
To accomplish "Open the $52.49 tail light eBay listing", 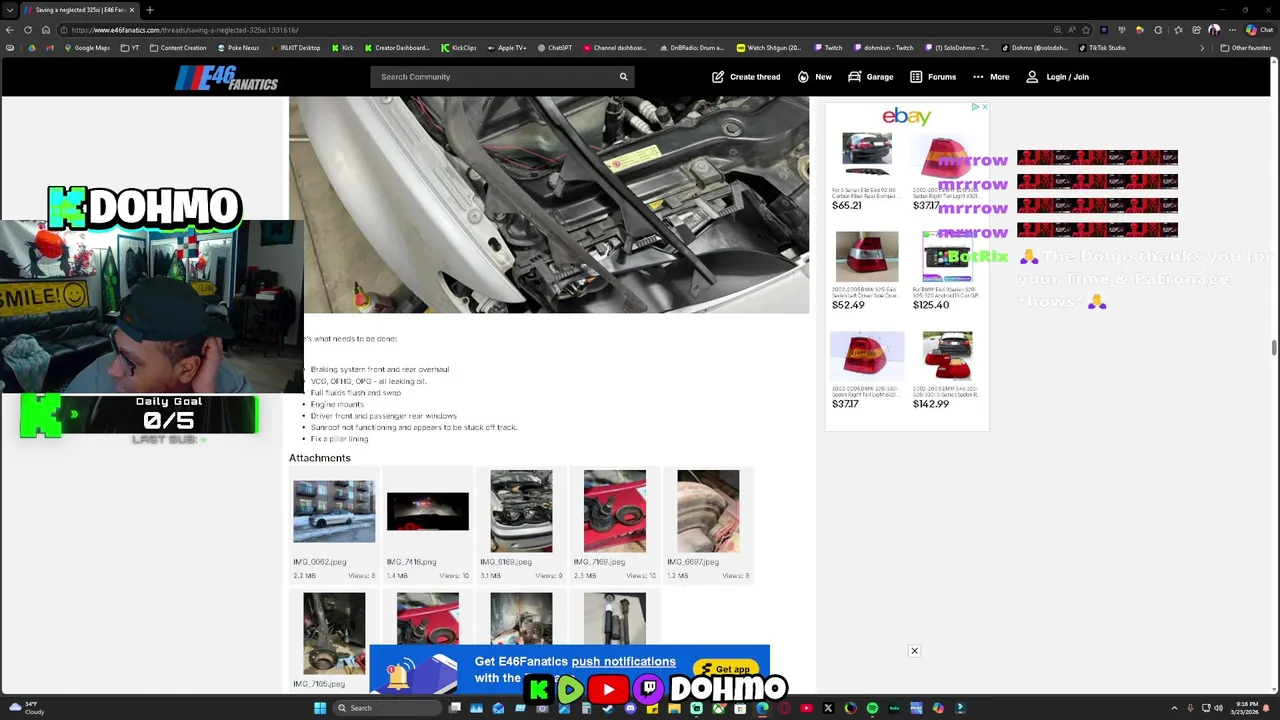I will 866,270.
